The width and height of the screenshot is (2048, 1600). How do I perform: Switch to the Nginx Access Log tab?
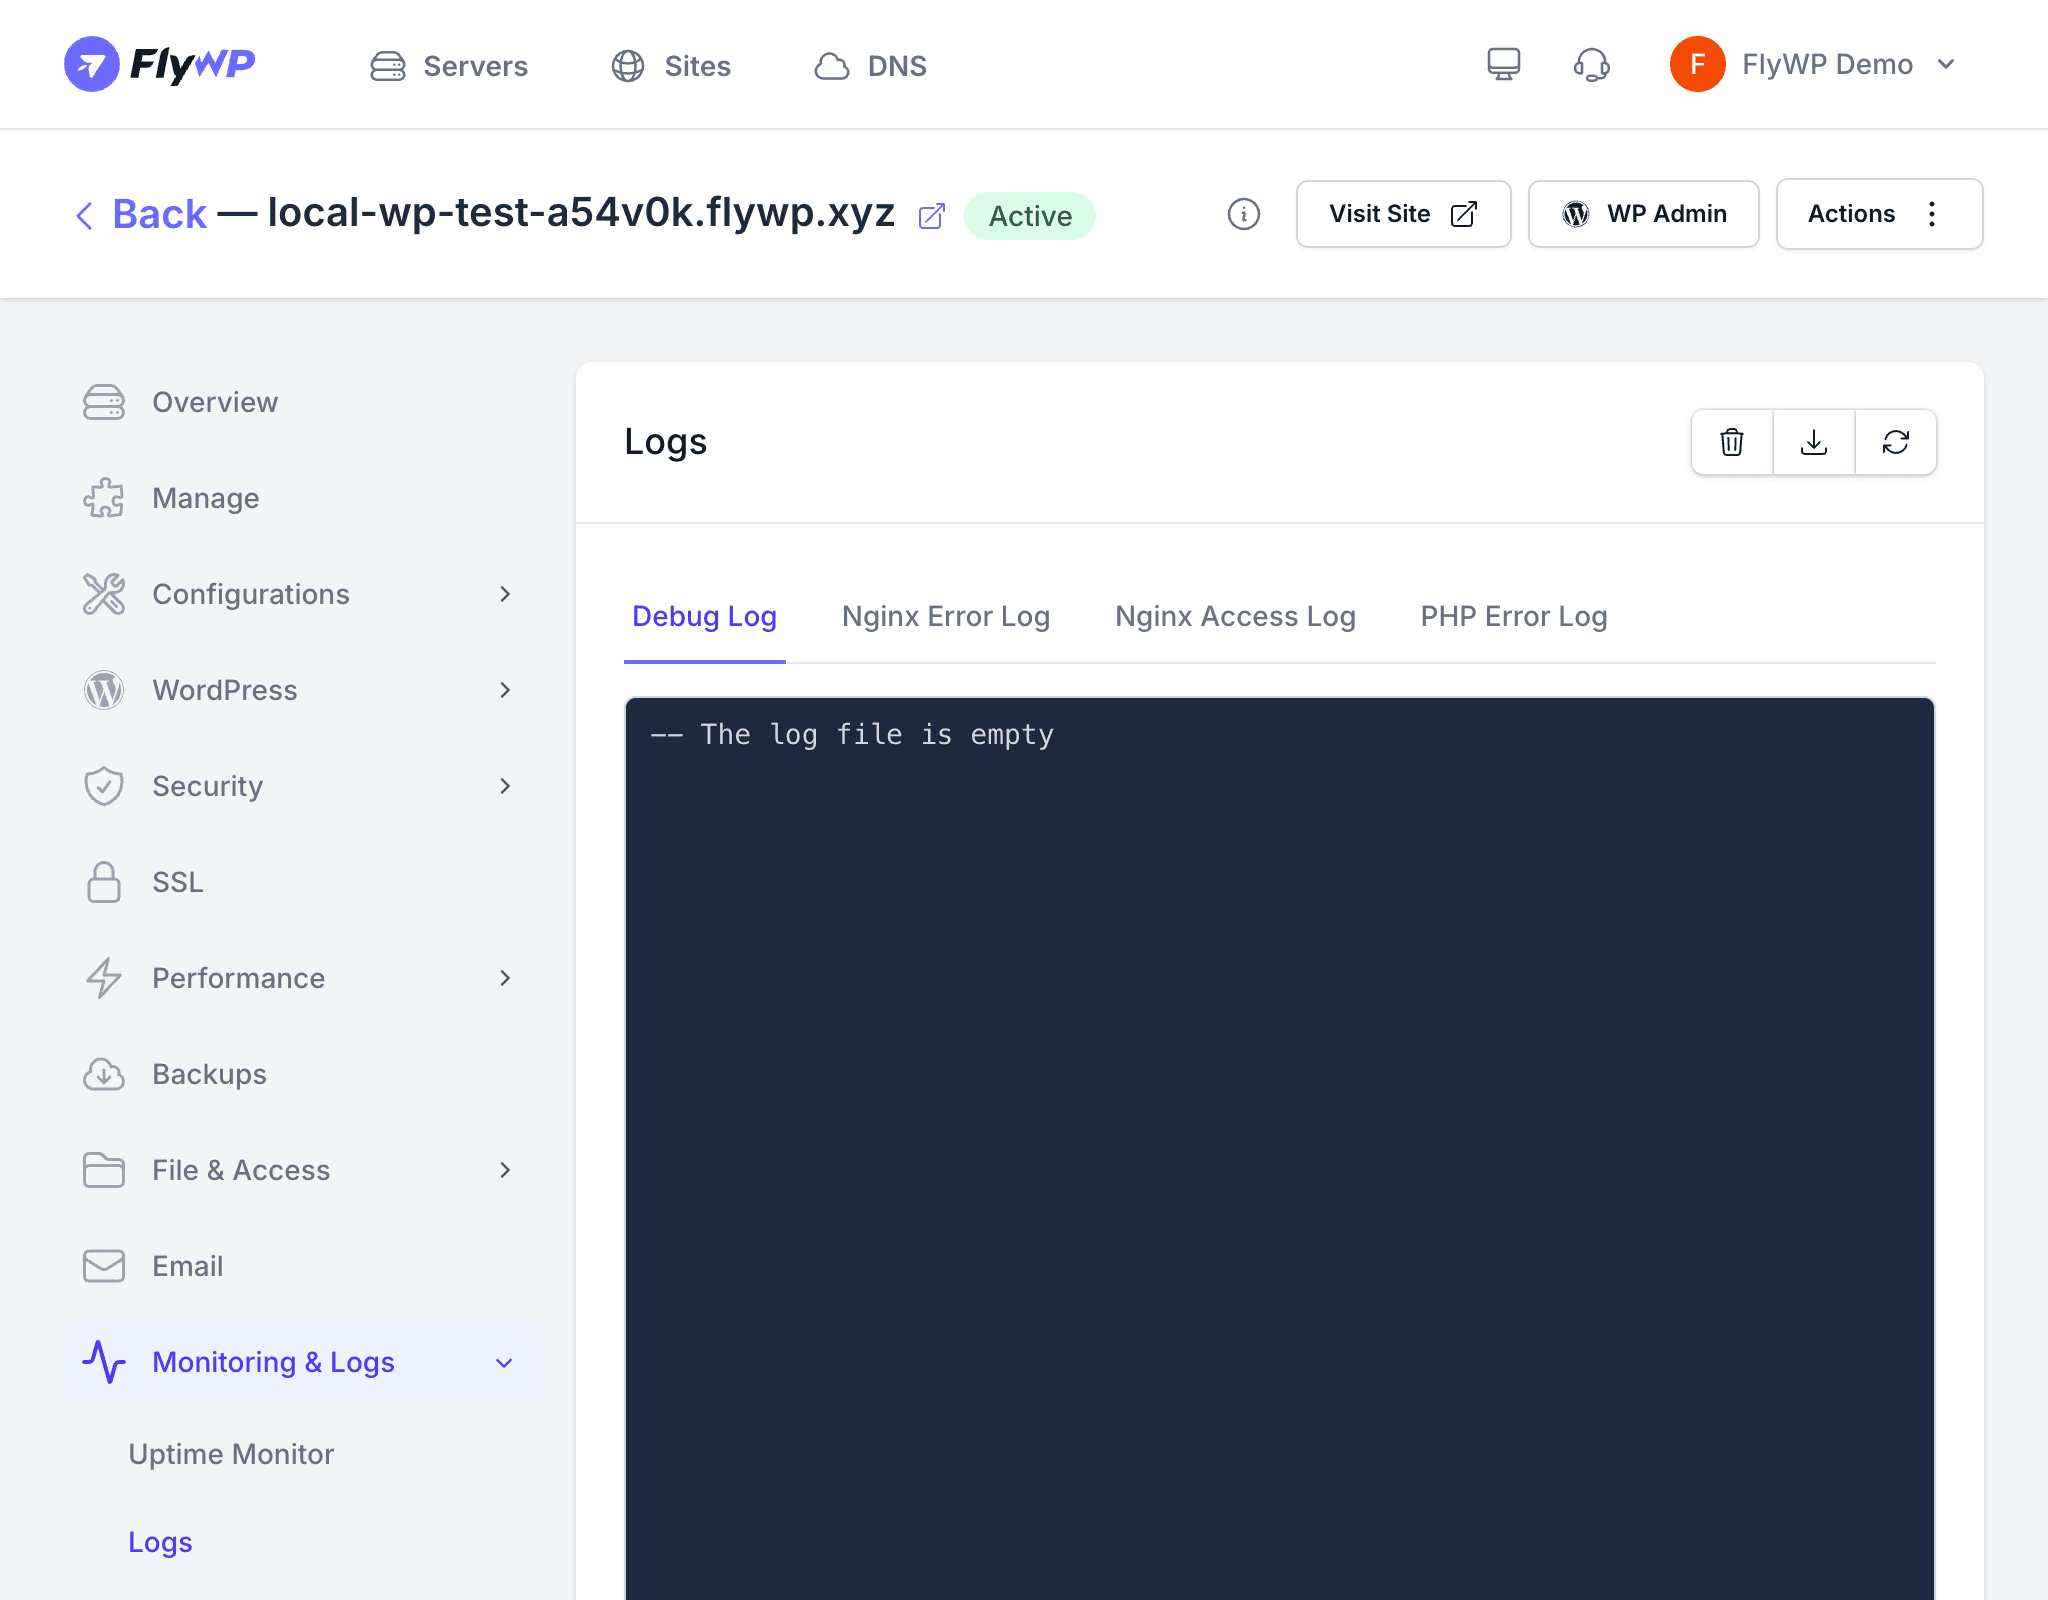tap(1235, 617)
